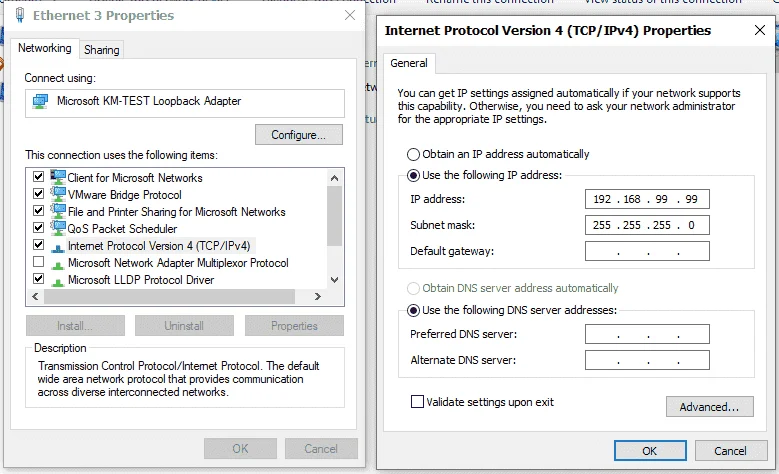
Task: Click Cancel in Ethernet 3 Properties dialog
Action: [x=321, y=449]
